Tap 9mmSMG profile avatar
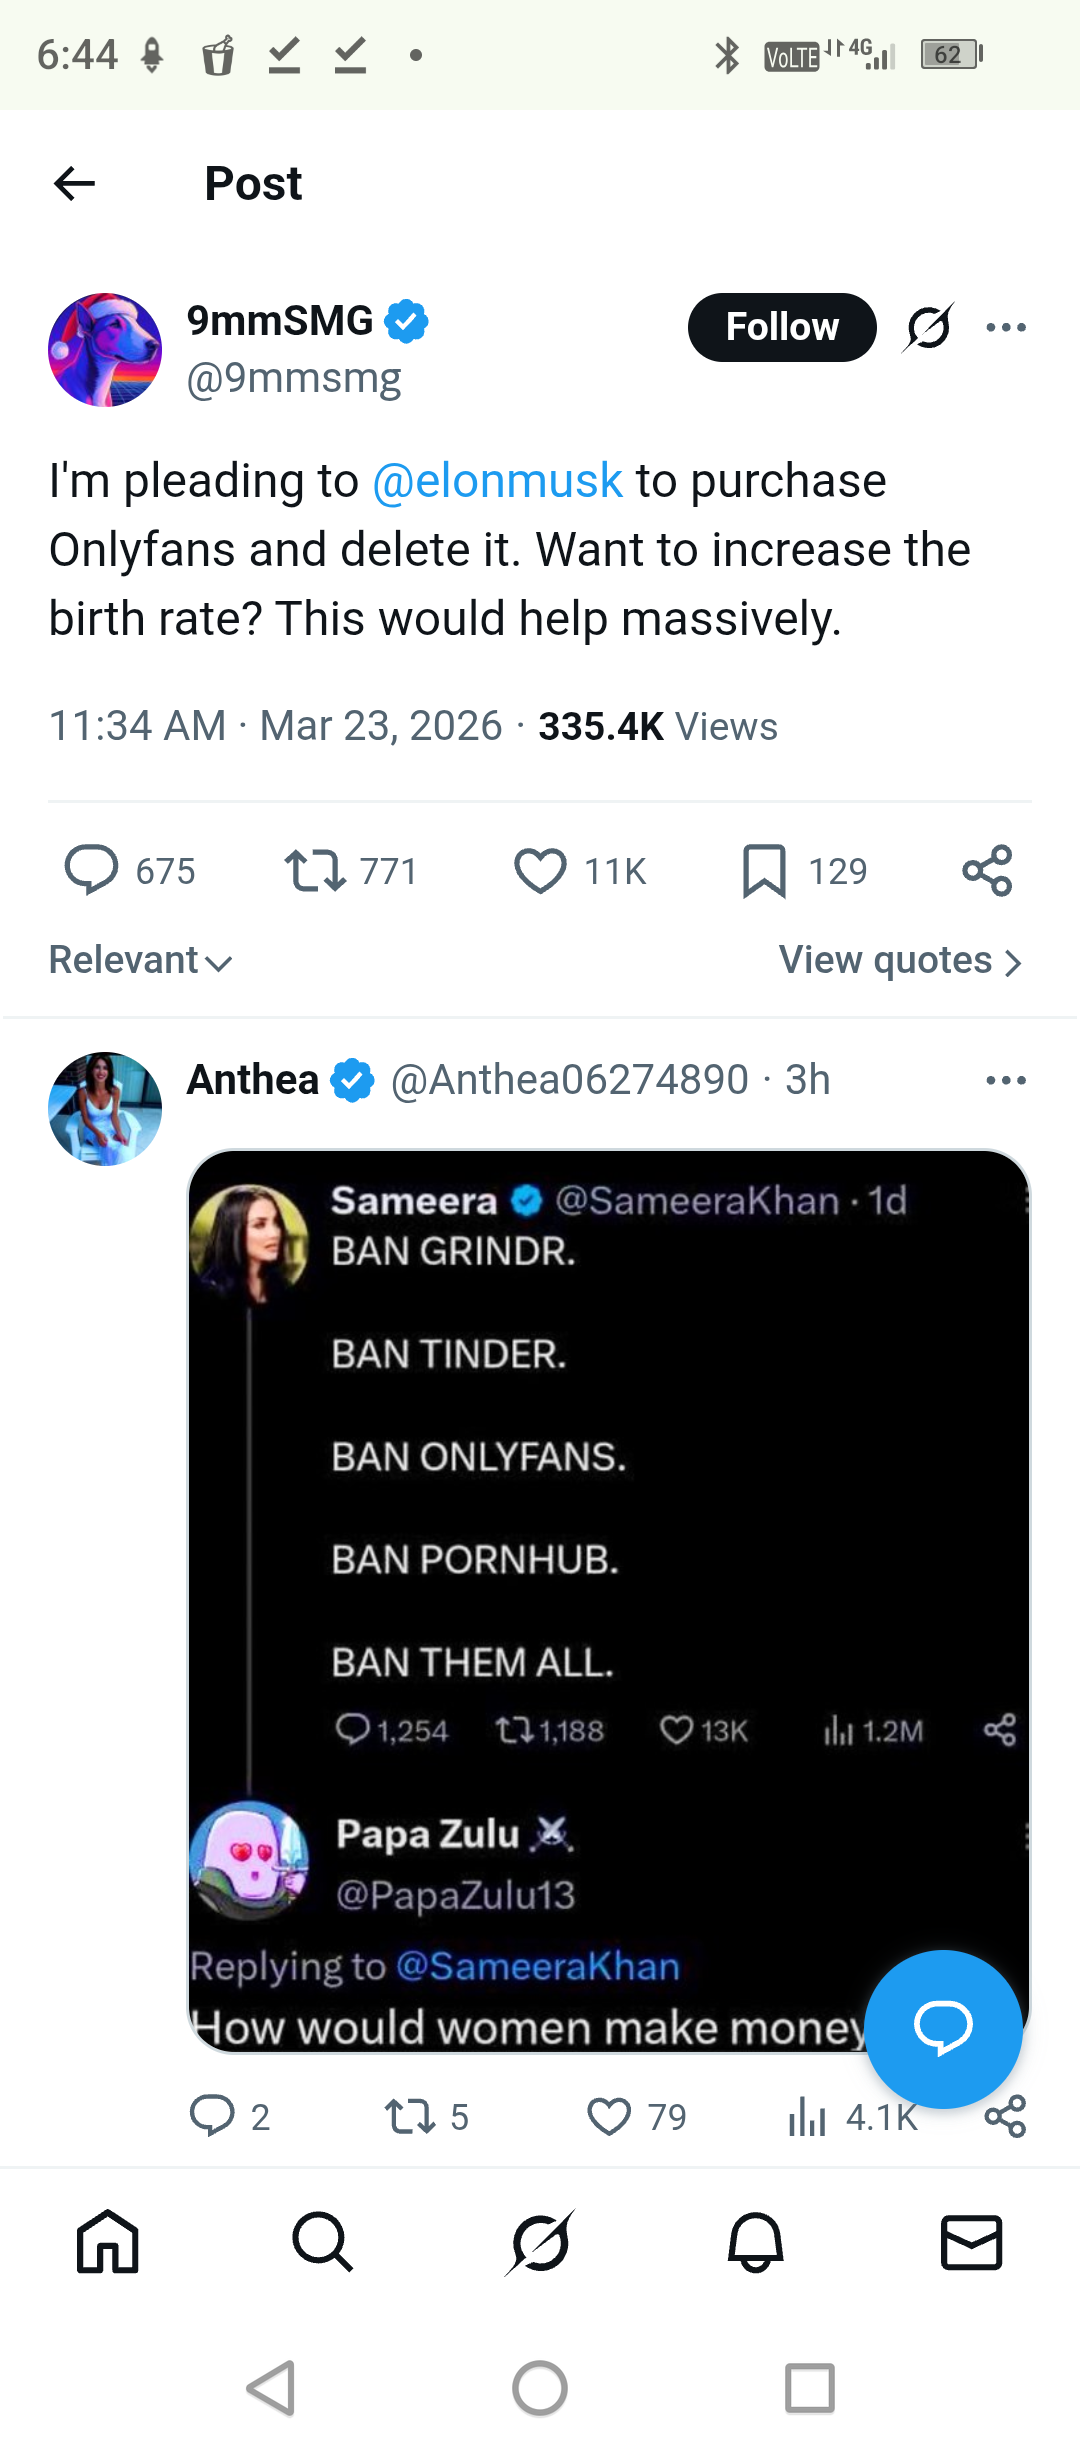1080x2460 pixels. pyautogui.click(x=105, y=350)
